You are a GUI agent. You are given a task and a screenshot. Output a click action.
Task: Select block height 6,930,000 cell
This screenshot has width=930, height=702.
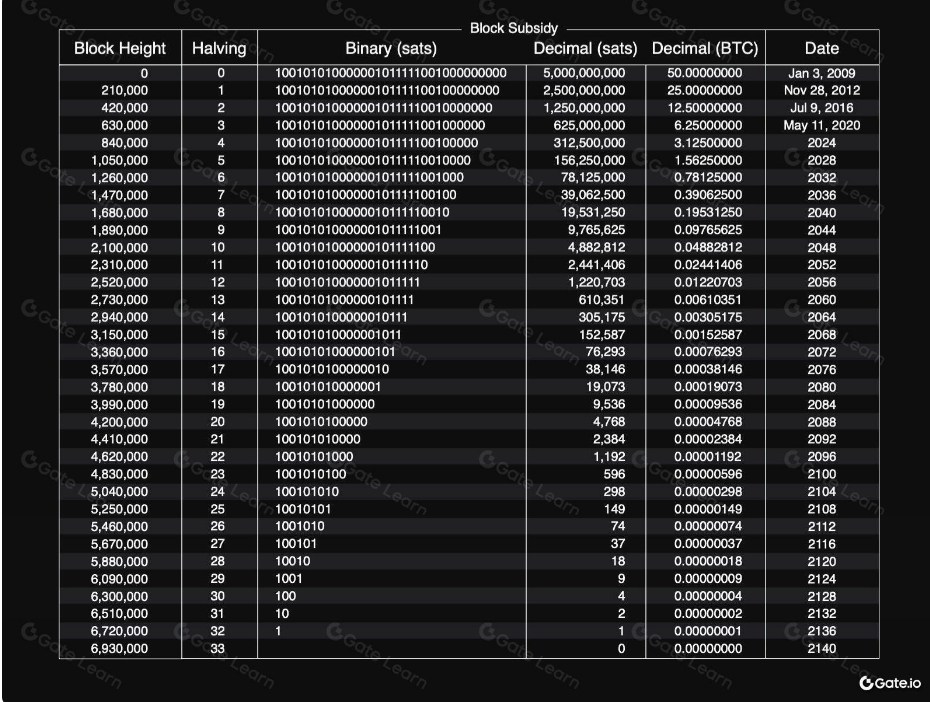pyautogui.click(x=119, y=649)
